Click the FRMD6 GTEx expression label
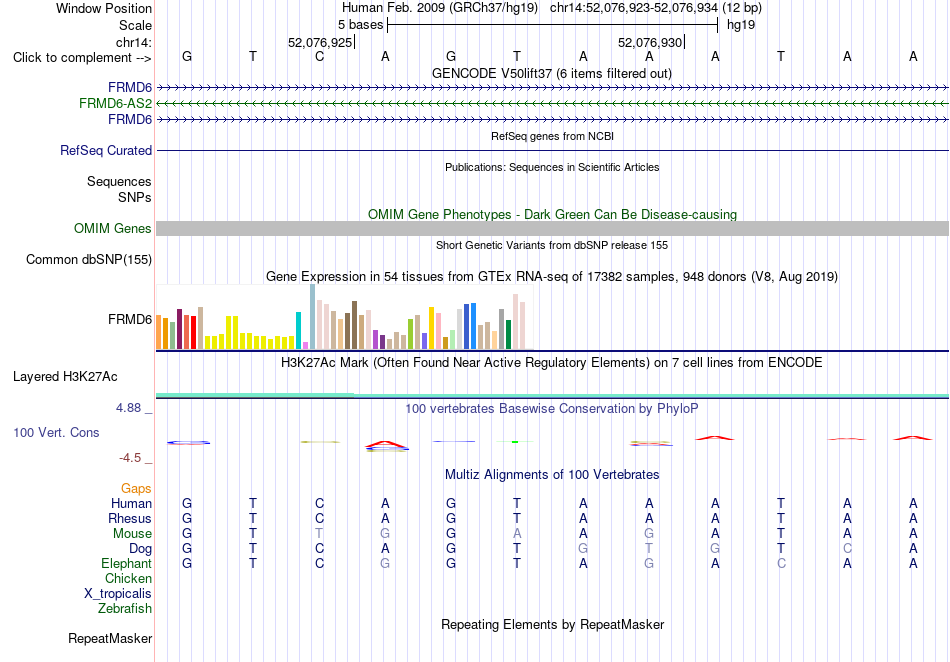The height and width of the screenshot is (662, 950). [x=130, y=319]
